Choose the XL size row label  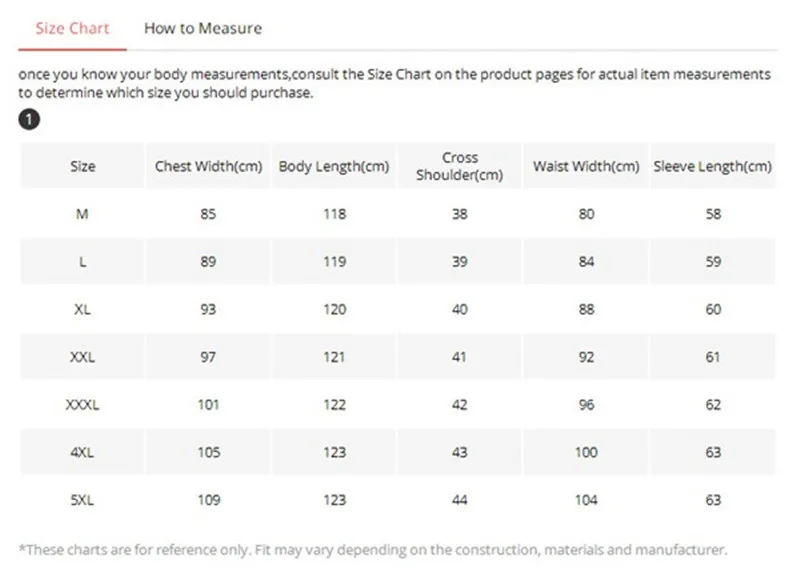coord(83,310)
